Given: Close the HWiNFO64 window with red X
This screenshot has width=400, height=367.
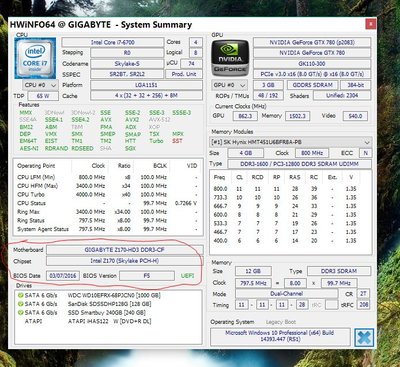Looking at the screenshot, I should pyautogui.click(x=371, y=24).
